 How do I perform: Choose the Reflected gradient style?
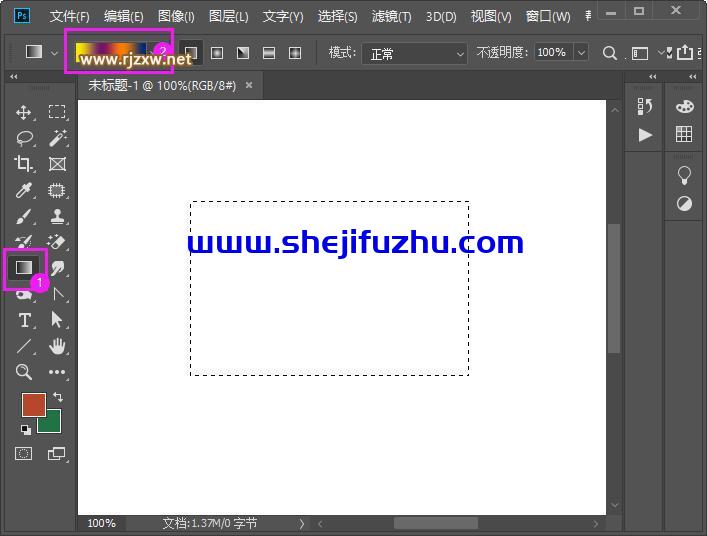pyautogui.click(x=269, y=53)
